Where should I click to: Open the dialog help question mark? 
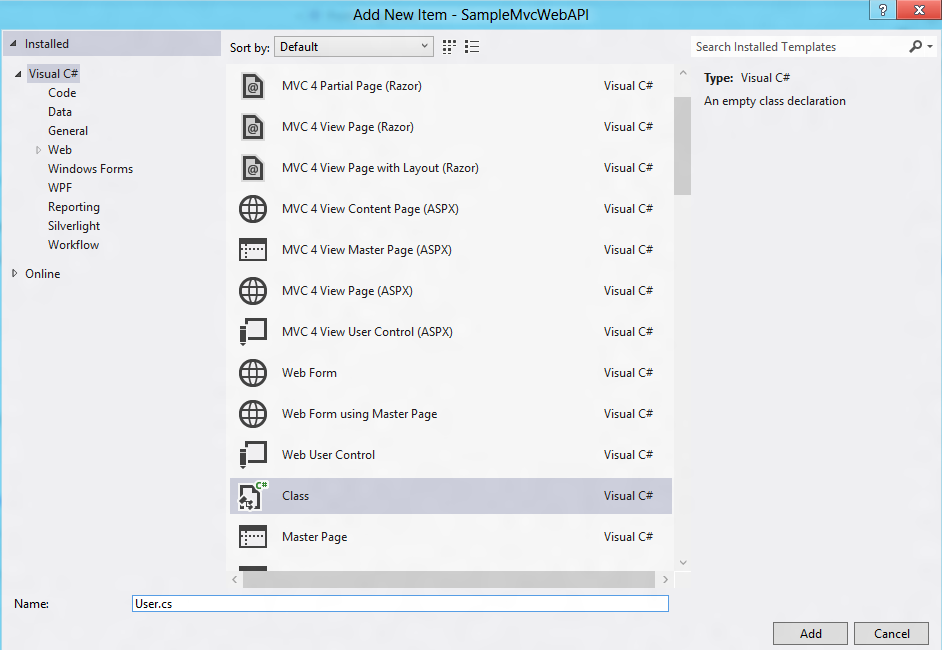[883, 10]
